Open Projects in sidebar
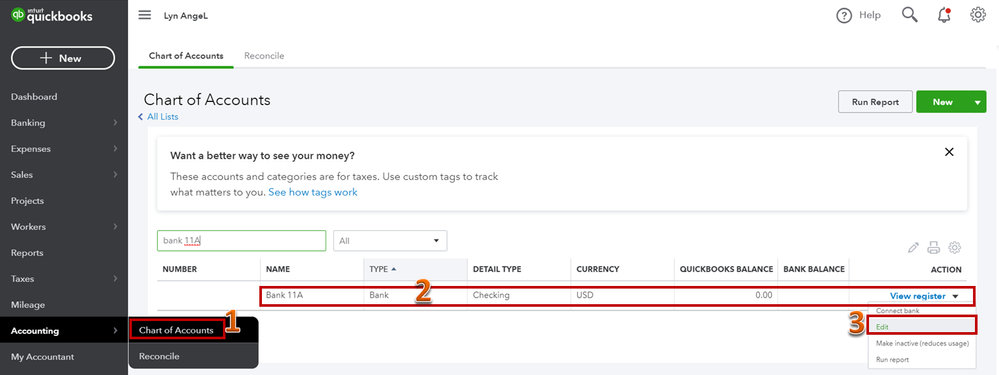 pos(27,201)
